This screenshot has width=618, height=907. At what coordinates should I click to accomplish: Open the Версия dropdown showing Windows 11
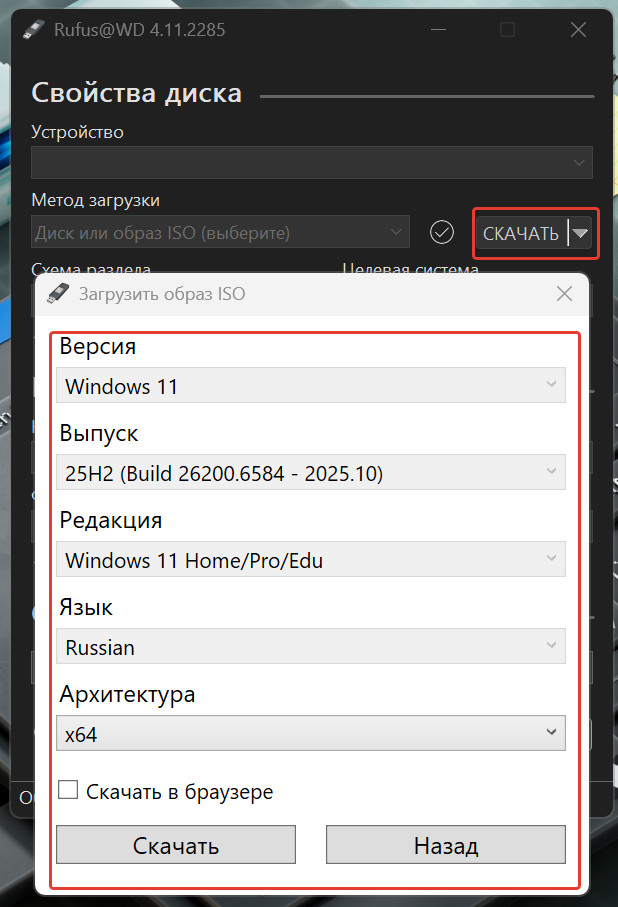pyautogui.click(x=311, y=385)
